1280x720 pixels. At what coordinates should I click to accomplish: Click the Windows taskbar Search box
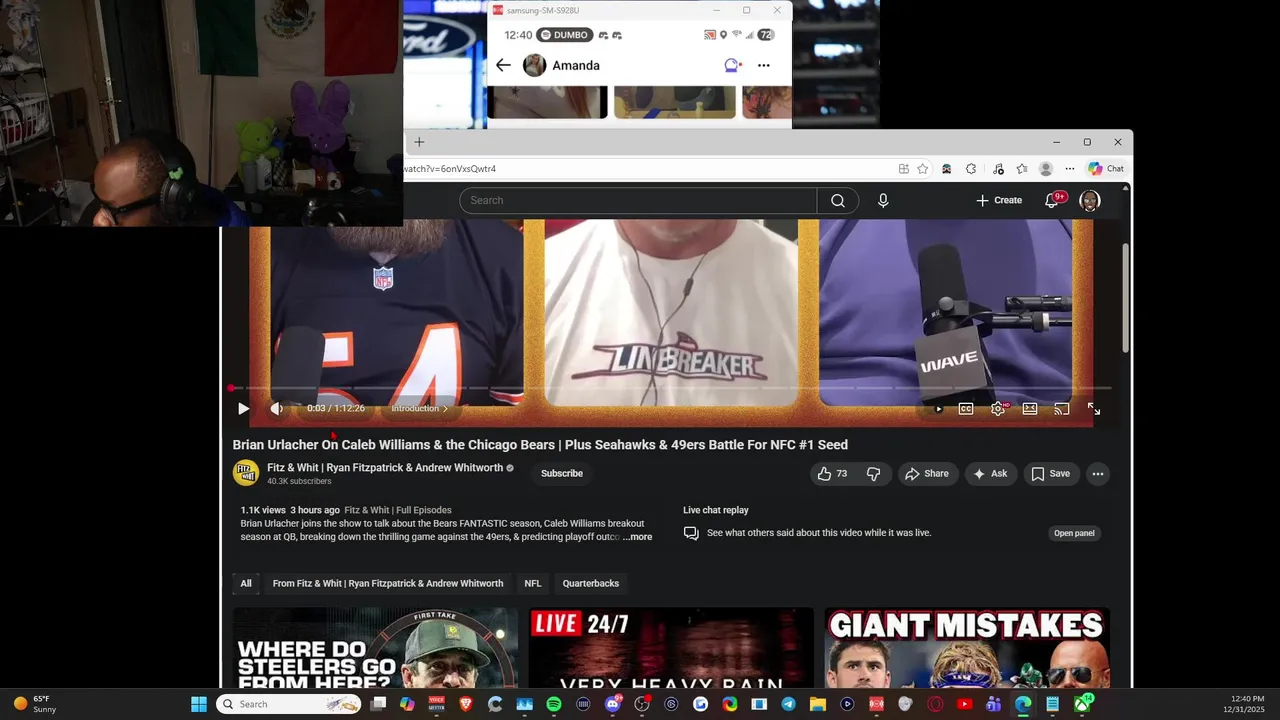pyautogui.click(x=289, y=704)
